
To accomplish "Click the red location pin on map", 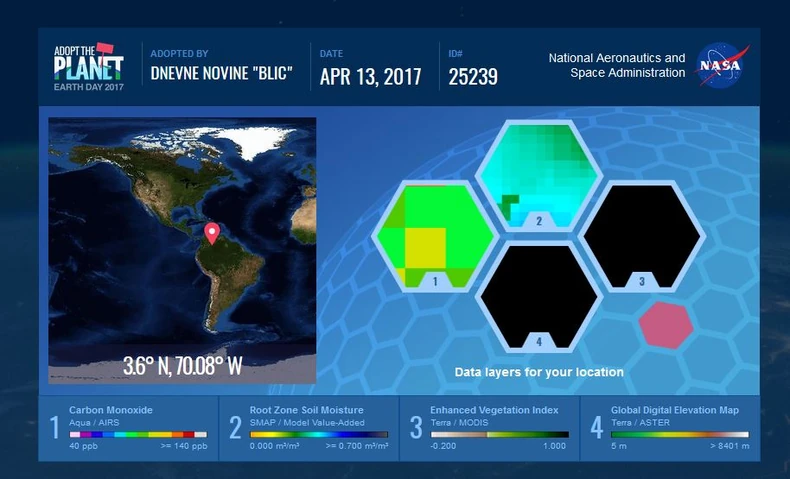I will click(212, 234).
